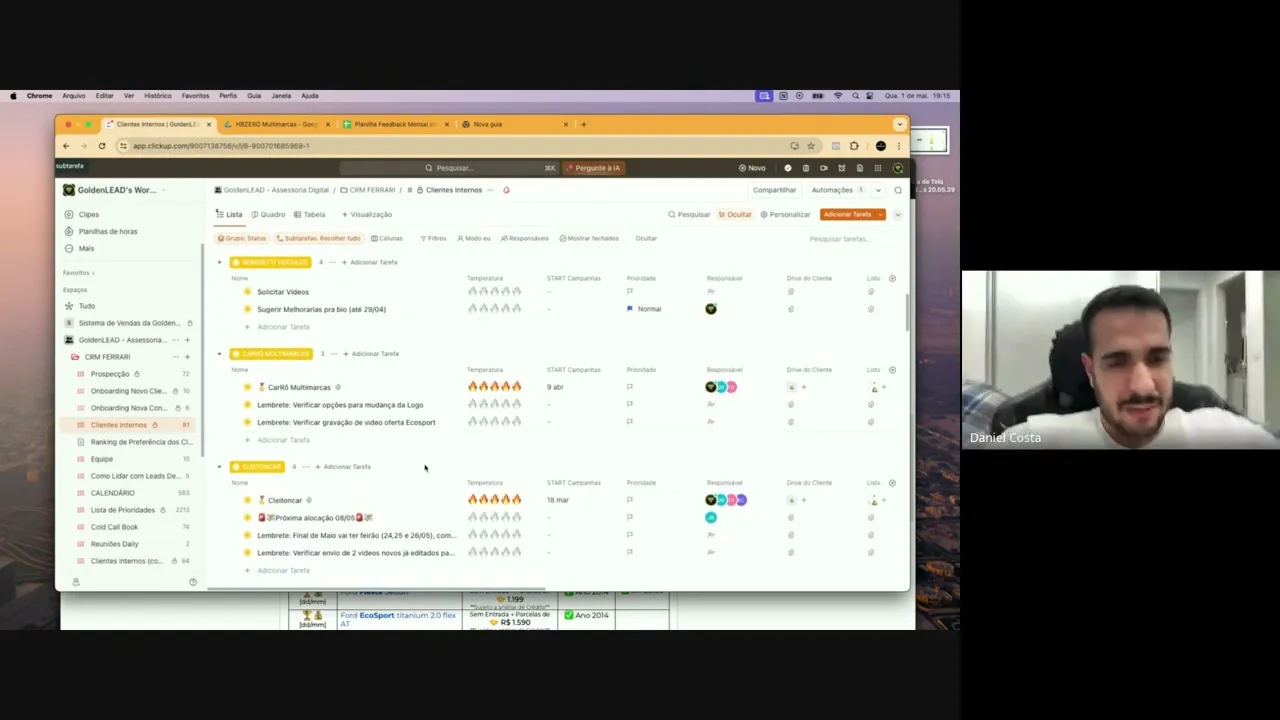
Task: Toggle status circle of Solicitar Videos task
Action: pyautogui.click(x=247, y=292)
